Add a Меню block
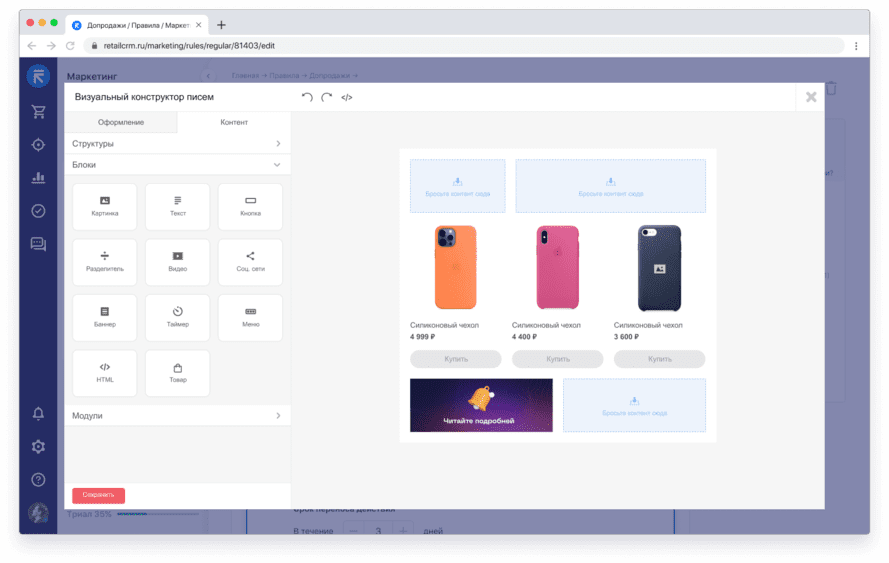 pyautogui.click(x=250, y=318)
